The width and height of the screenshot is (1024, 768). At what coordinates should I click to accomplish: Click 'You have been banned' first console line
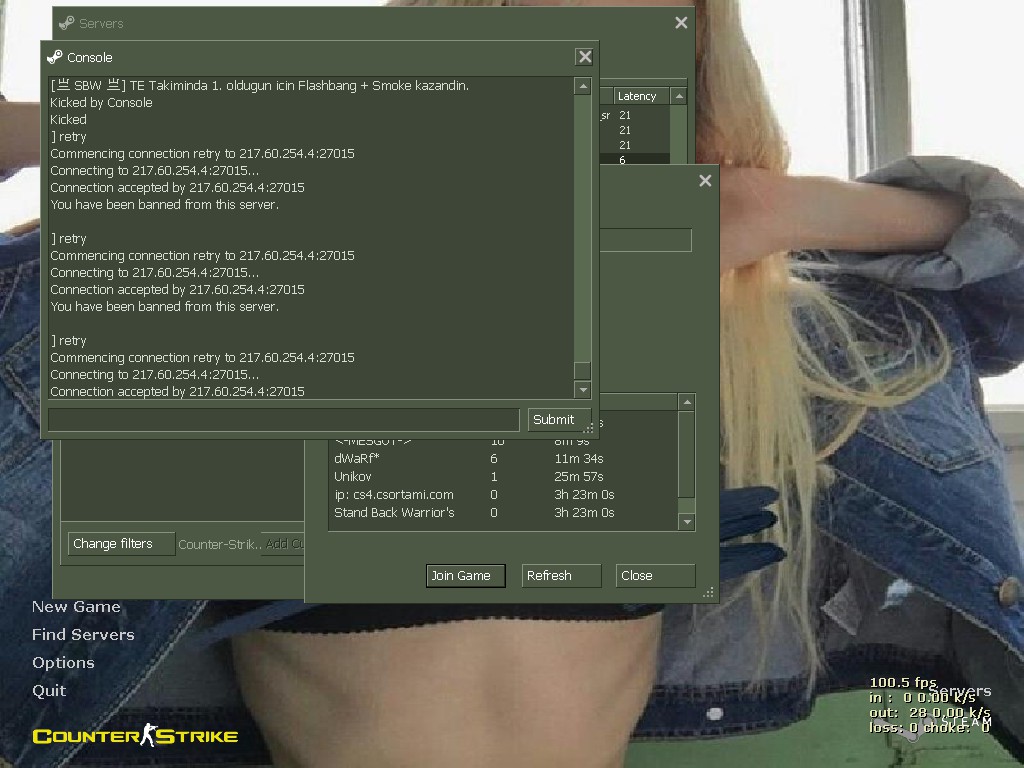coord(165,204)
